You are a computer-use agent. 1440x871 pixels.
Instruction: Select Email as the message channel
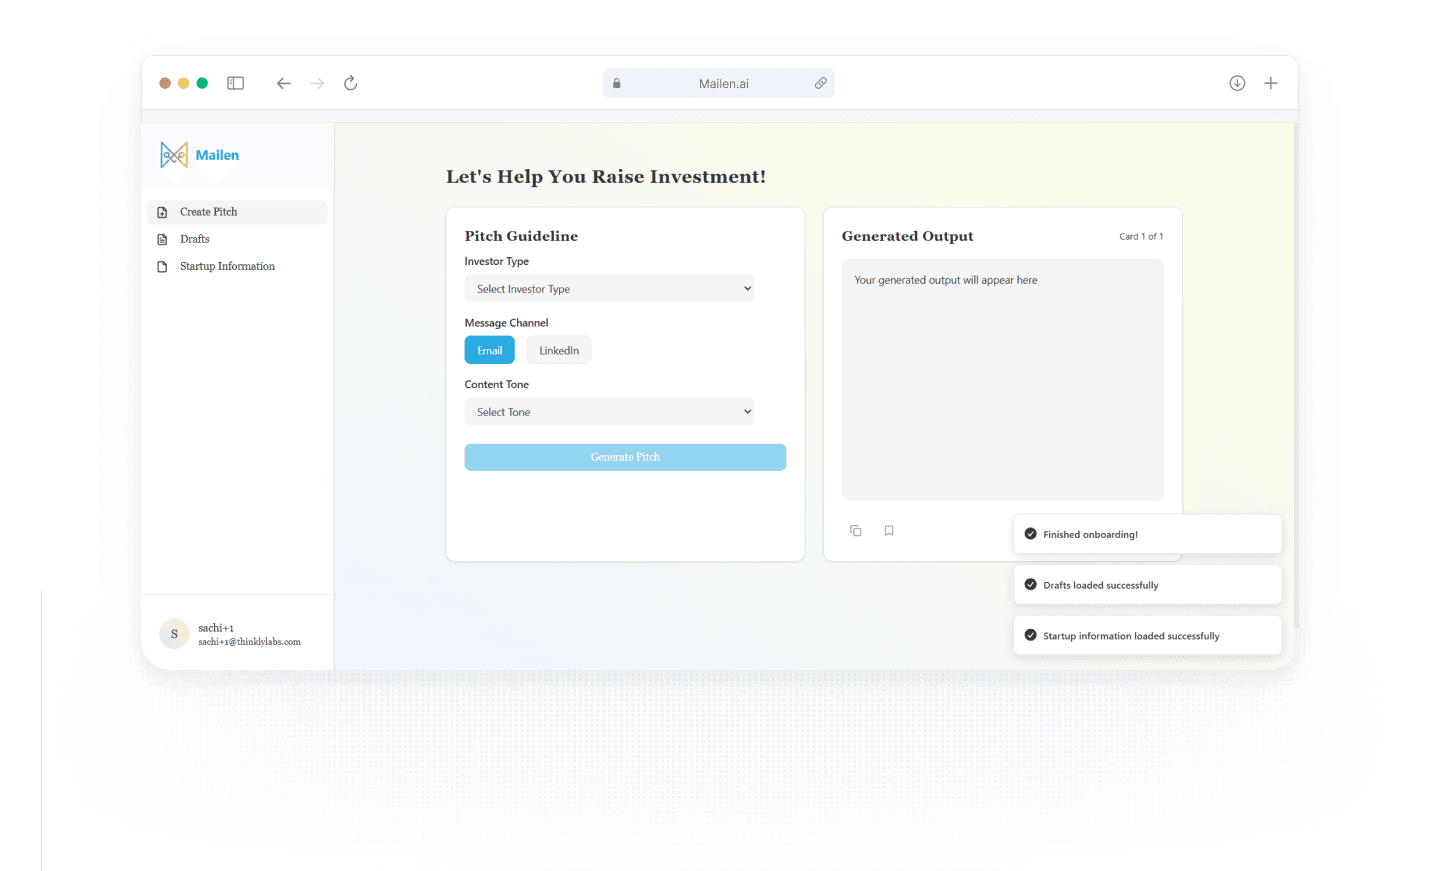coord(489,350)
